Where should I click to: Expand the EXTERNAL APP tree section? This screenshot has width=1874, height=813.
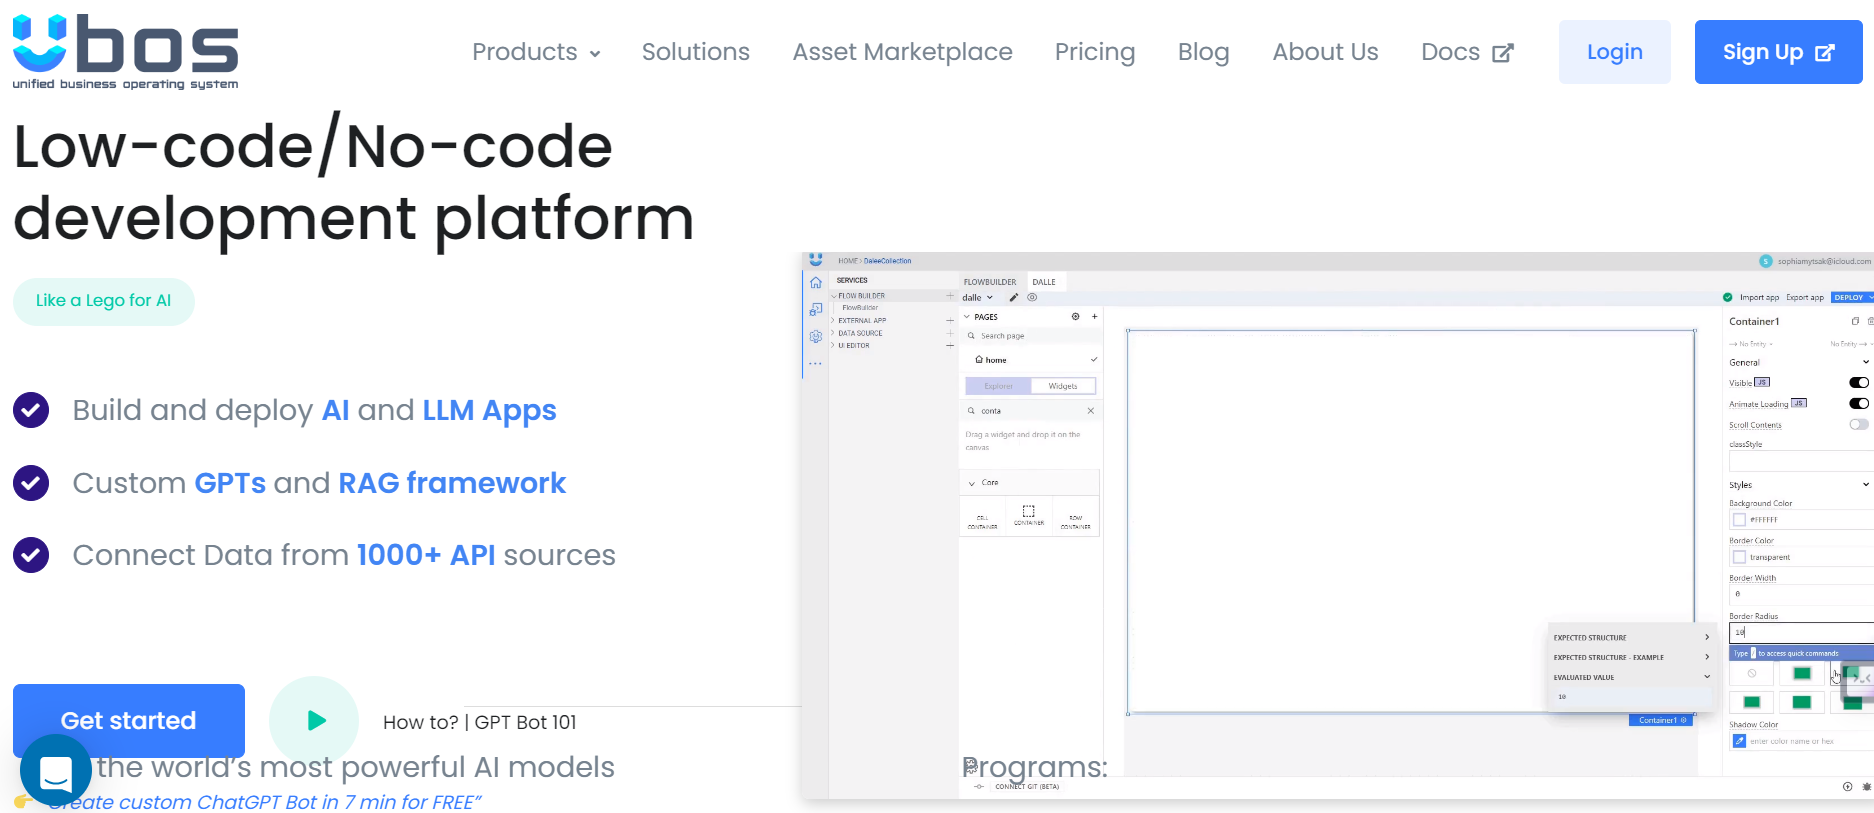(x=833, y=320)
